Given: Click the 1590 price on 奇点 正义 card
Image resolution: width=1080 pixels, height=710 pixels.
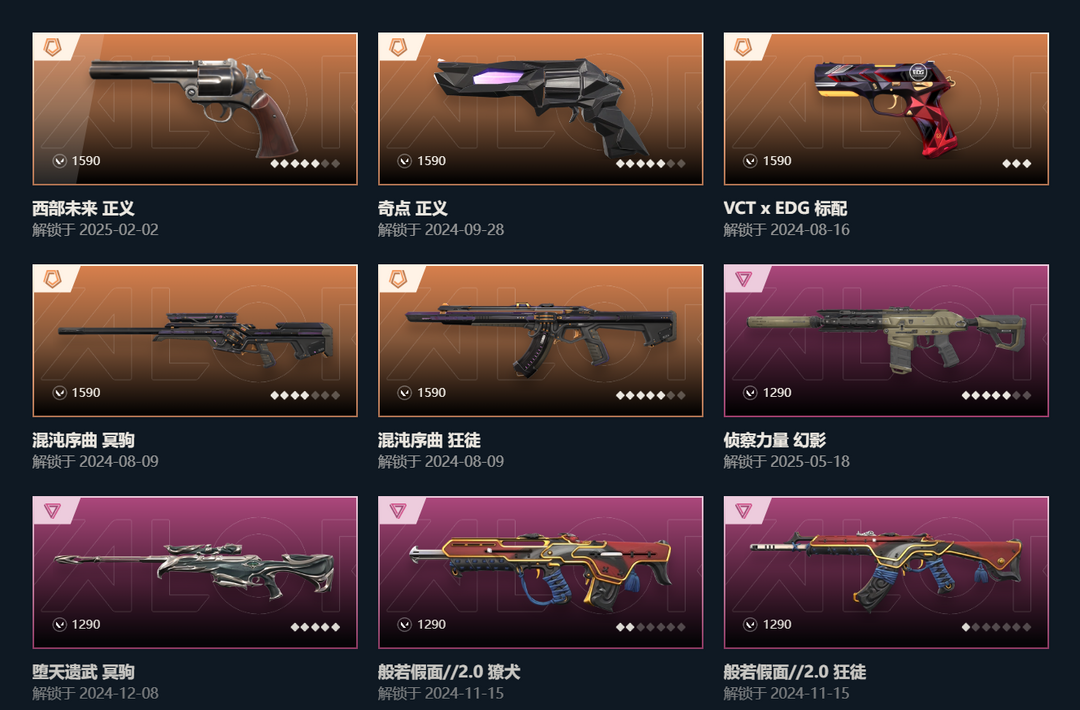Looking at the screenshot, I should [x=431, y=160].
